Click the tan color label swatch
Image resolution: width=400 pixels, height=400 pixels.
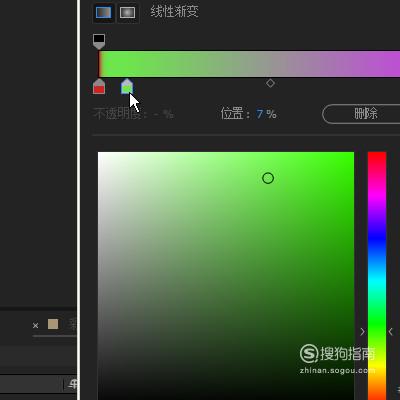point(53,324)
